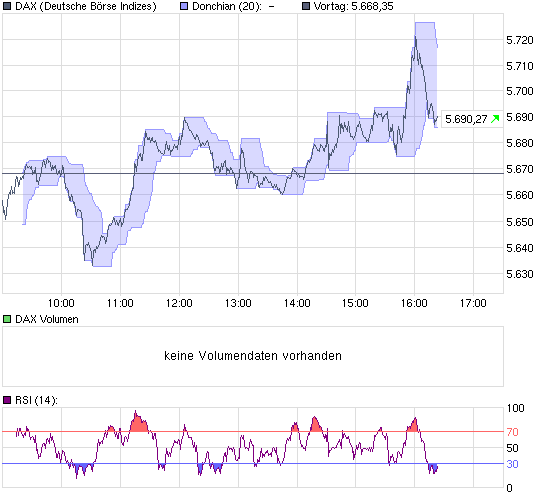Screen dimensions: 545x496
Task: Click the 5.680 price axis label
Action: [520, 143]
